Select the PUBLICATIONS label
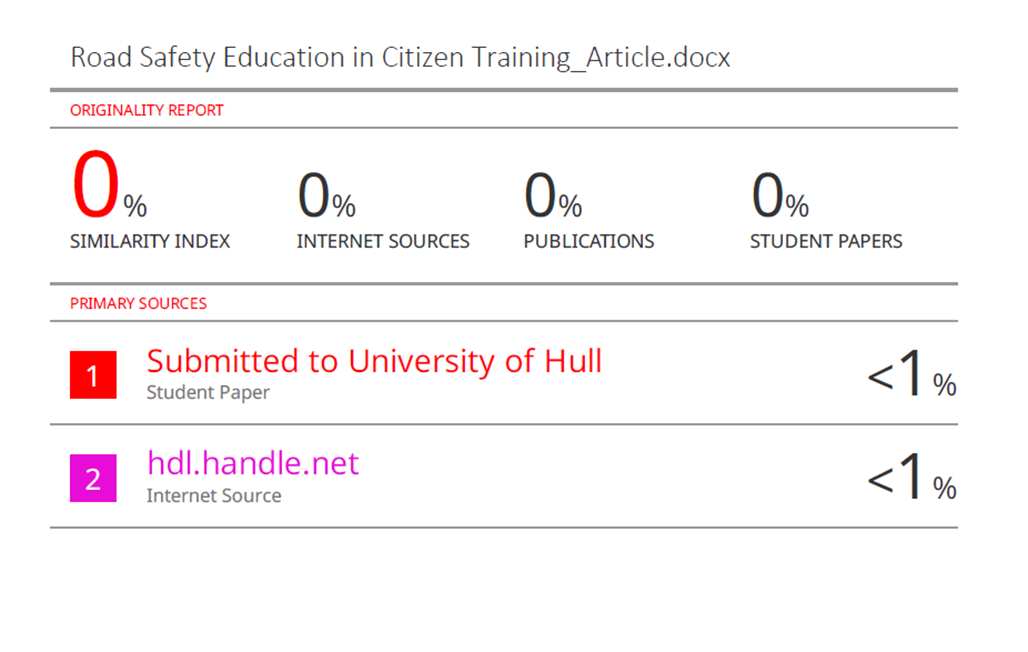Image resolution: width=1028 pixels, height=652 pixels. (x=589, y=241)
